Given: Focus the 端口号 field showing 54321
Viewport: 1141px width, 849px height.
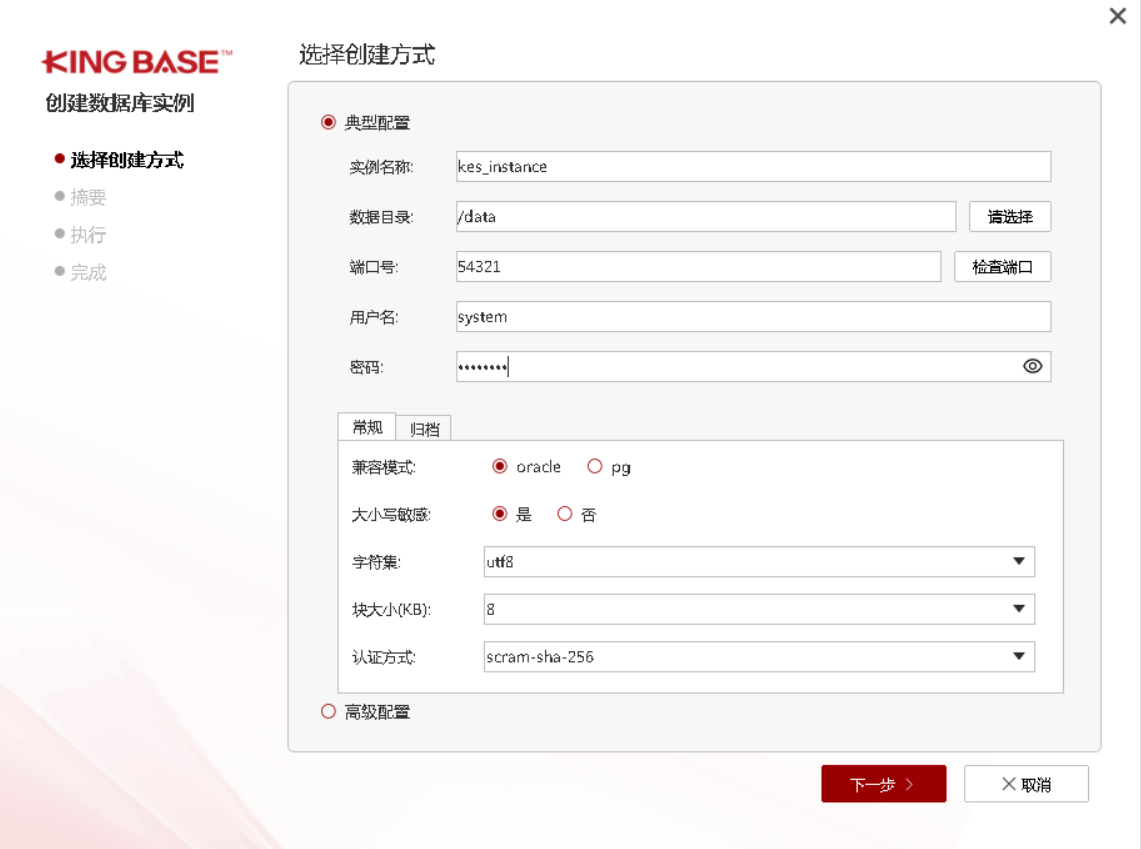Looking at the screenshot, I should tap(698, 267).
